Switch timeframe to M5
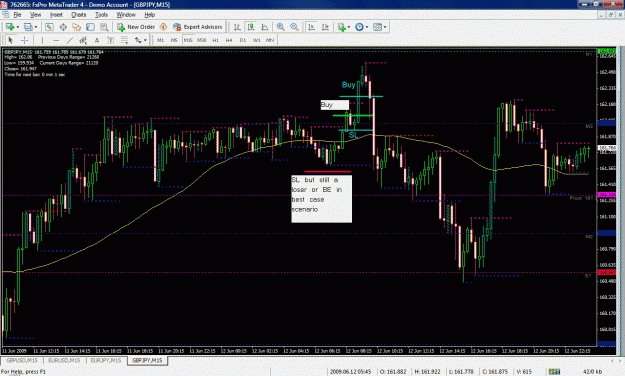This screenshot has width=625, height=376. tap(174, 40)
